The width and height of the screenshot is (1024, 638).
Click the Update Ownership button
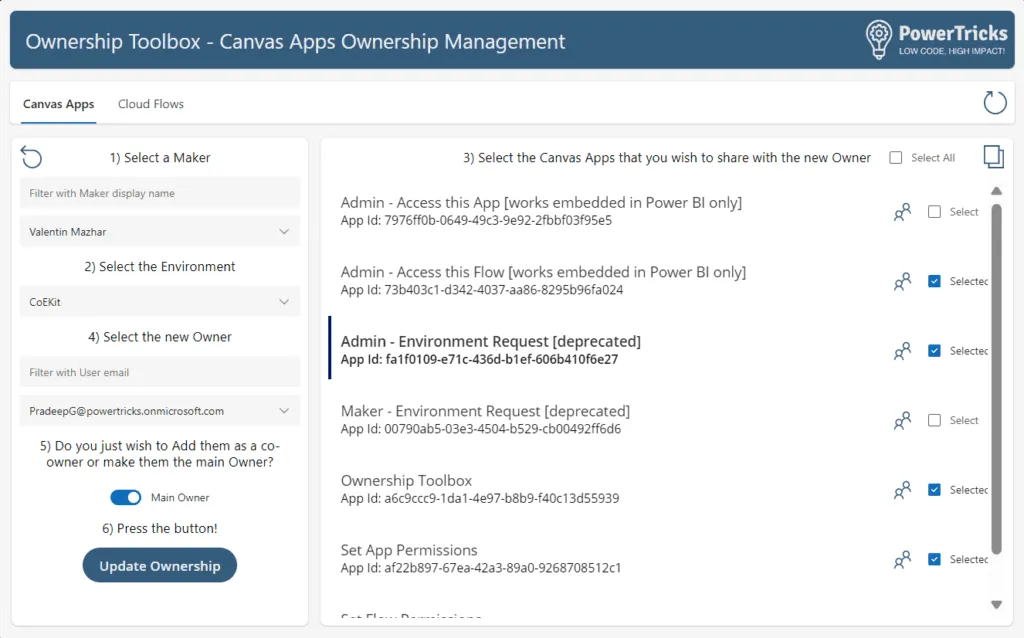click(x=159, y=566)
